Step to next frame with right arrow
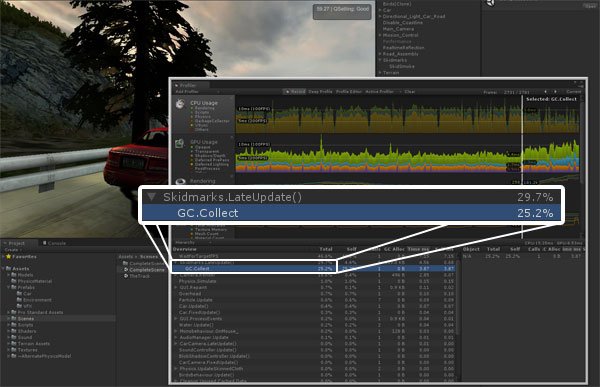 (x=555, y=91)
